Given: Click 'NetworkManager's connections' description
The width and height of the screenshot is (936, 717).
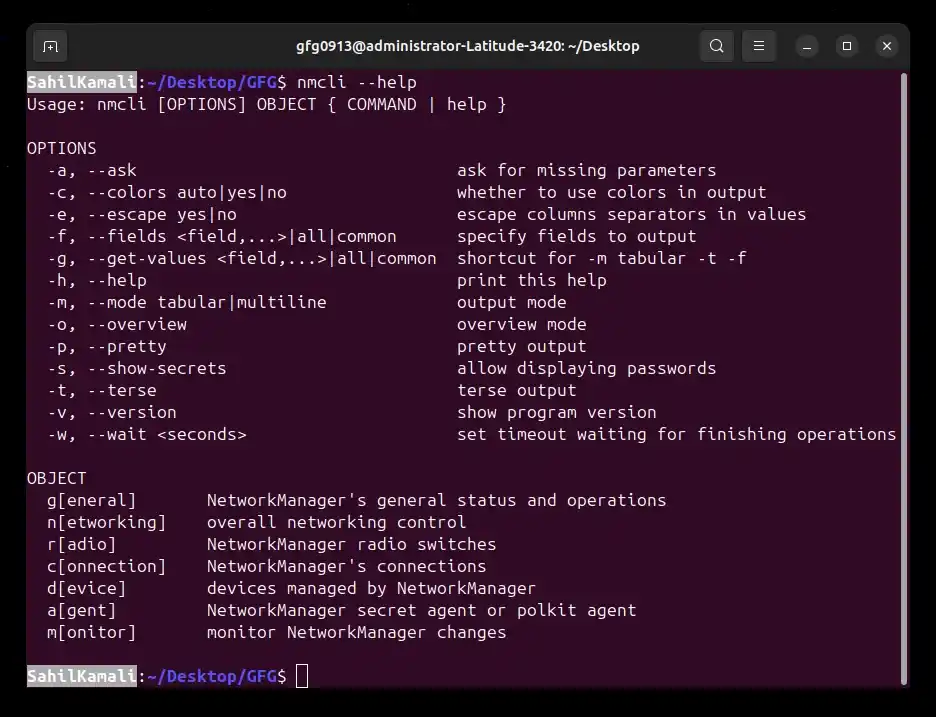Looking at the screenshot, I should (347, 567).
